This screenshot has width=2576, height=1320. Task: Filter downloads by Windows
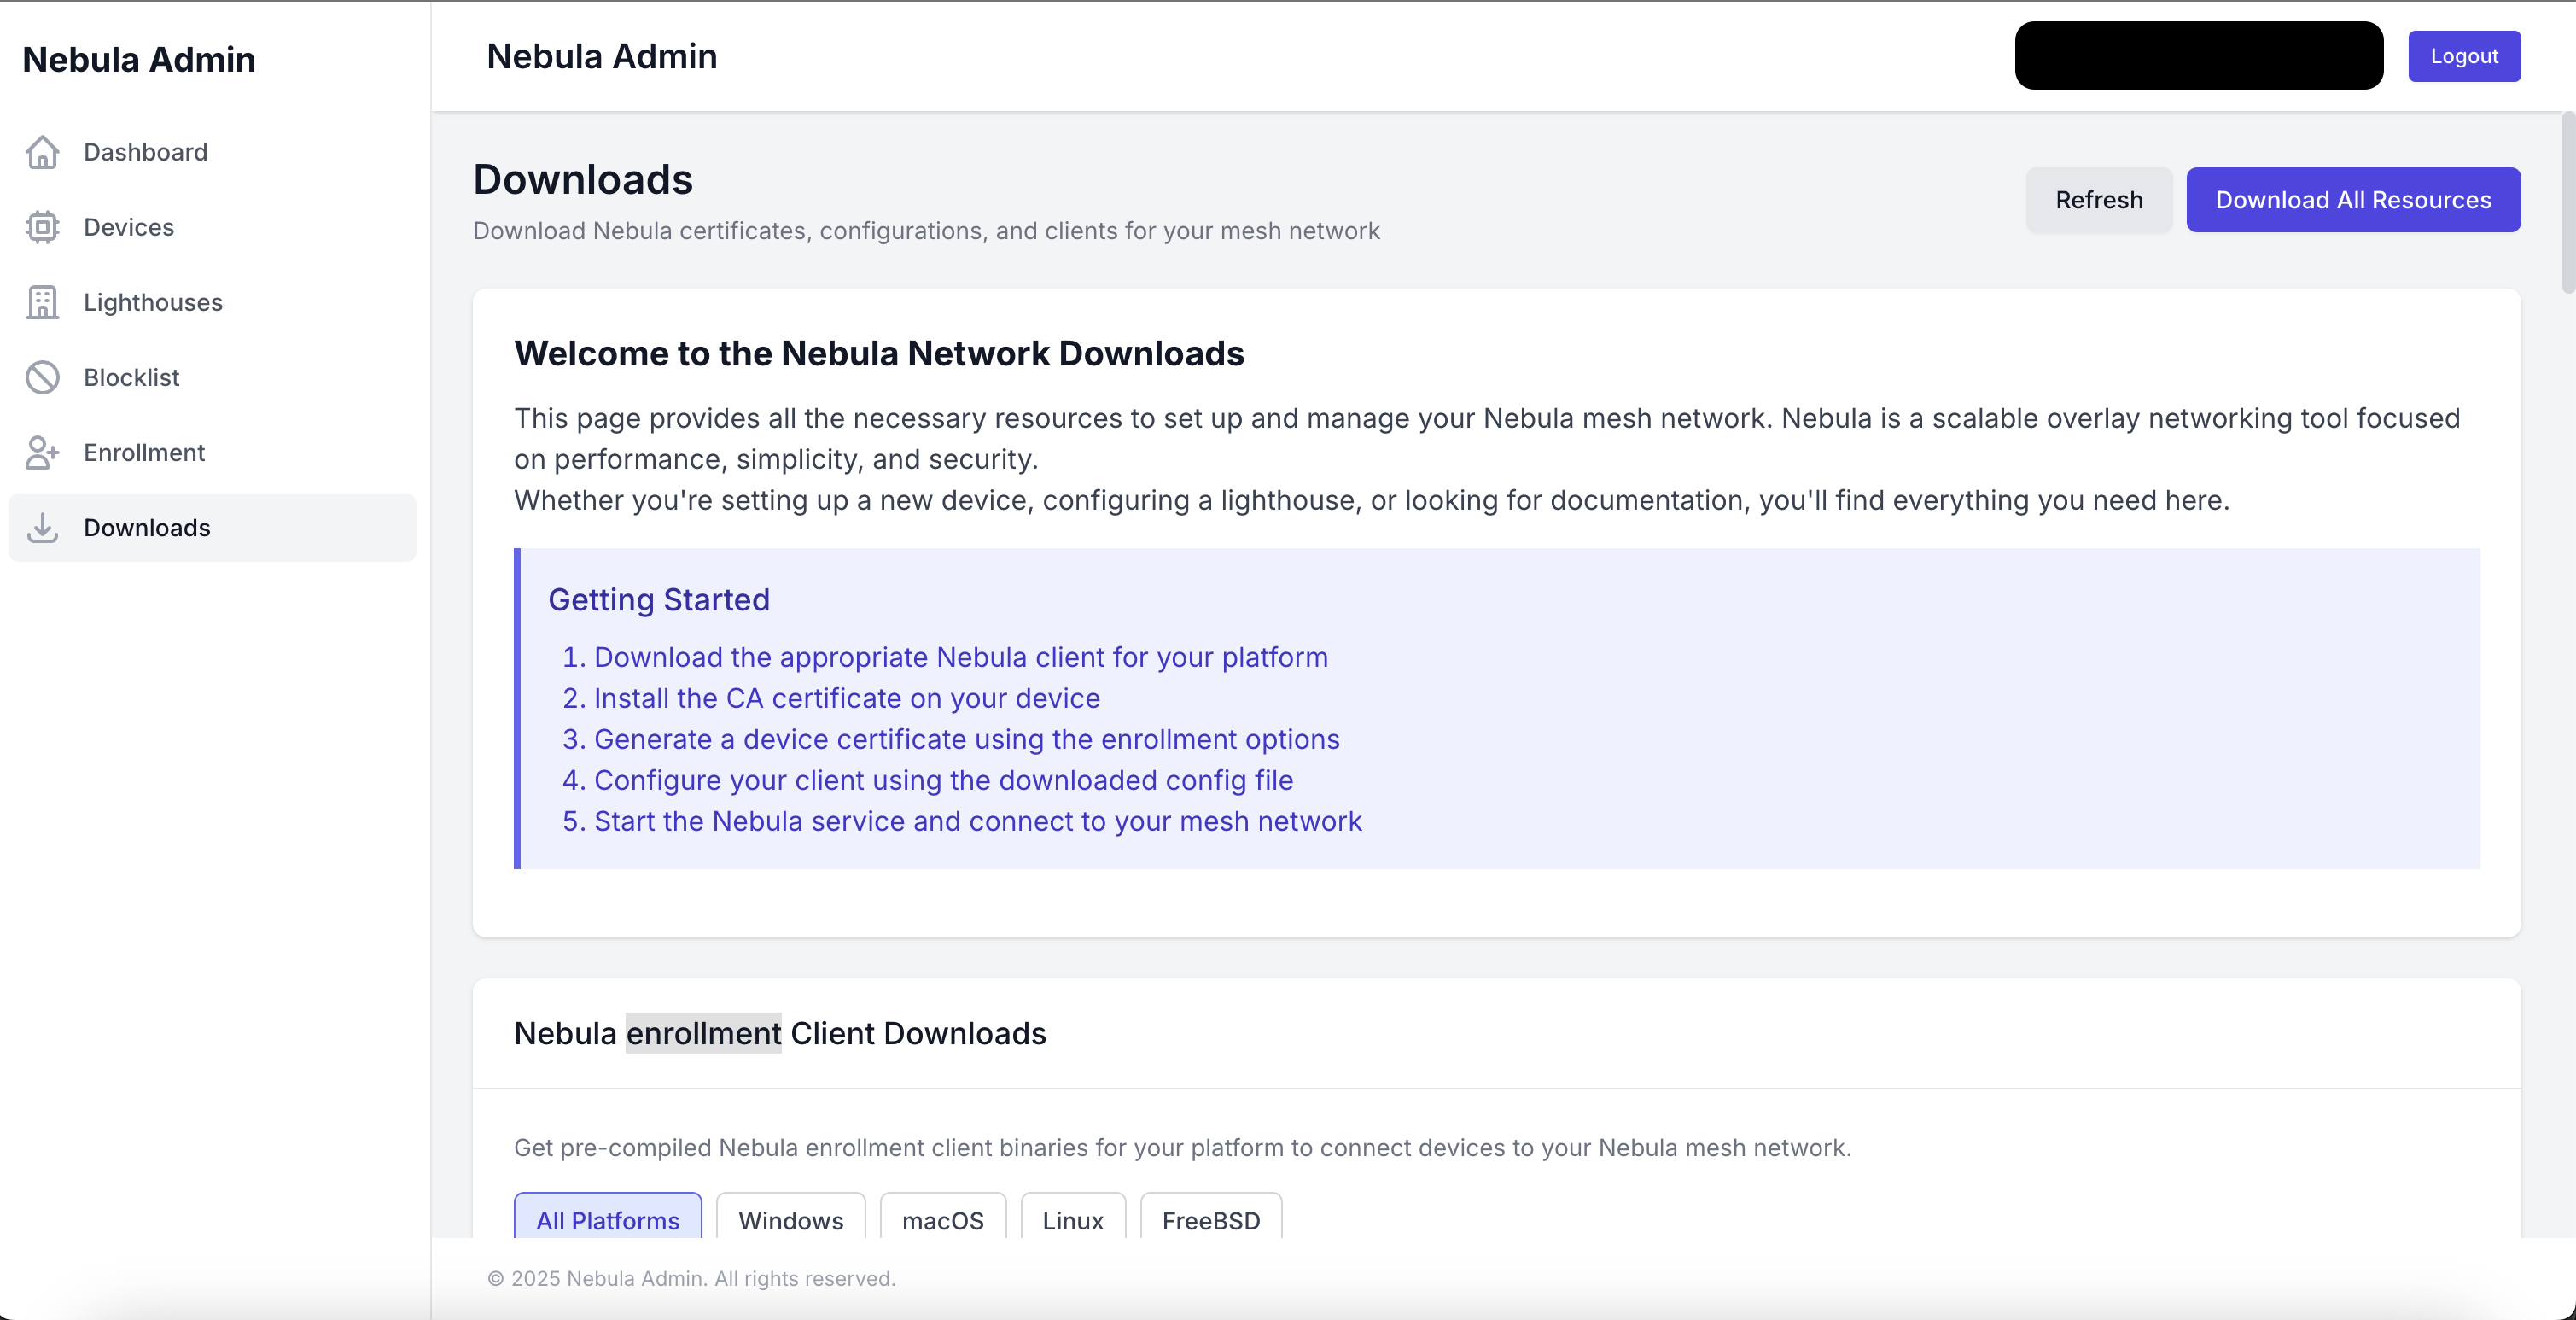coord(790,1219)
